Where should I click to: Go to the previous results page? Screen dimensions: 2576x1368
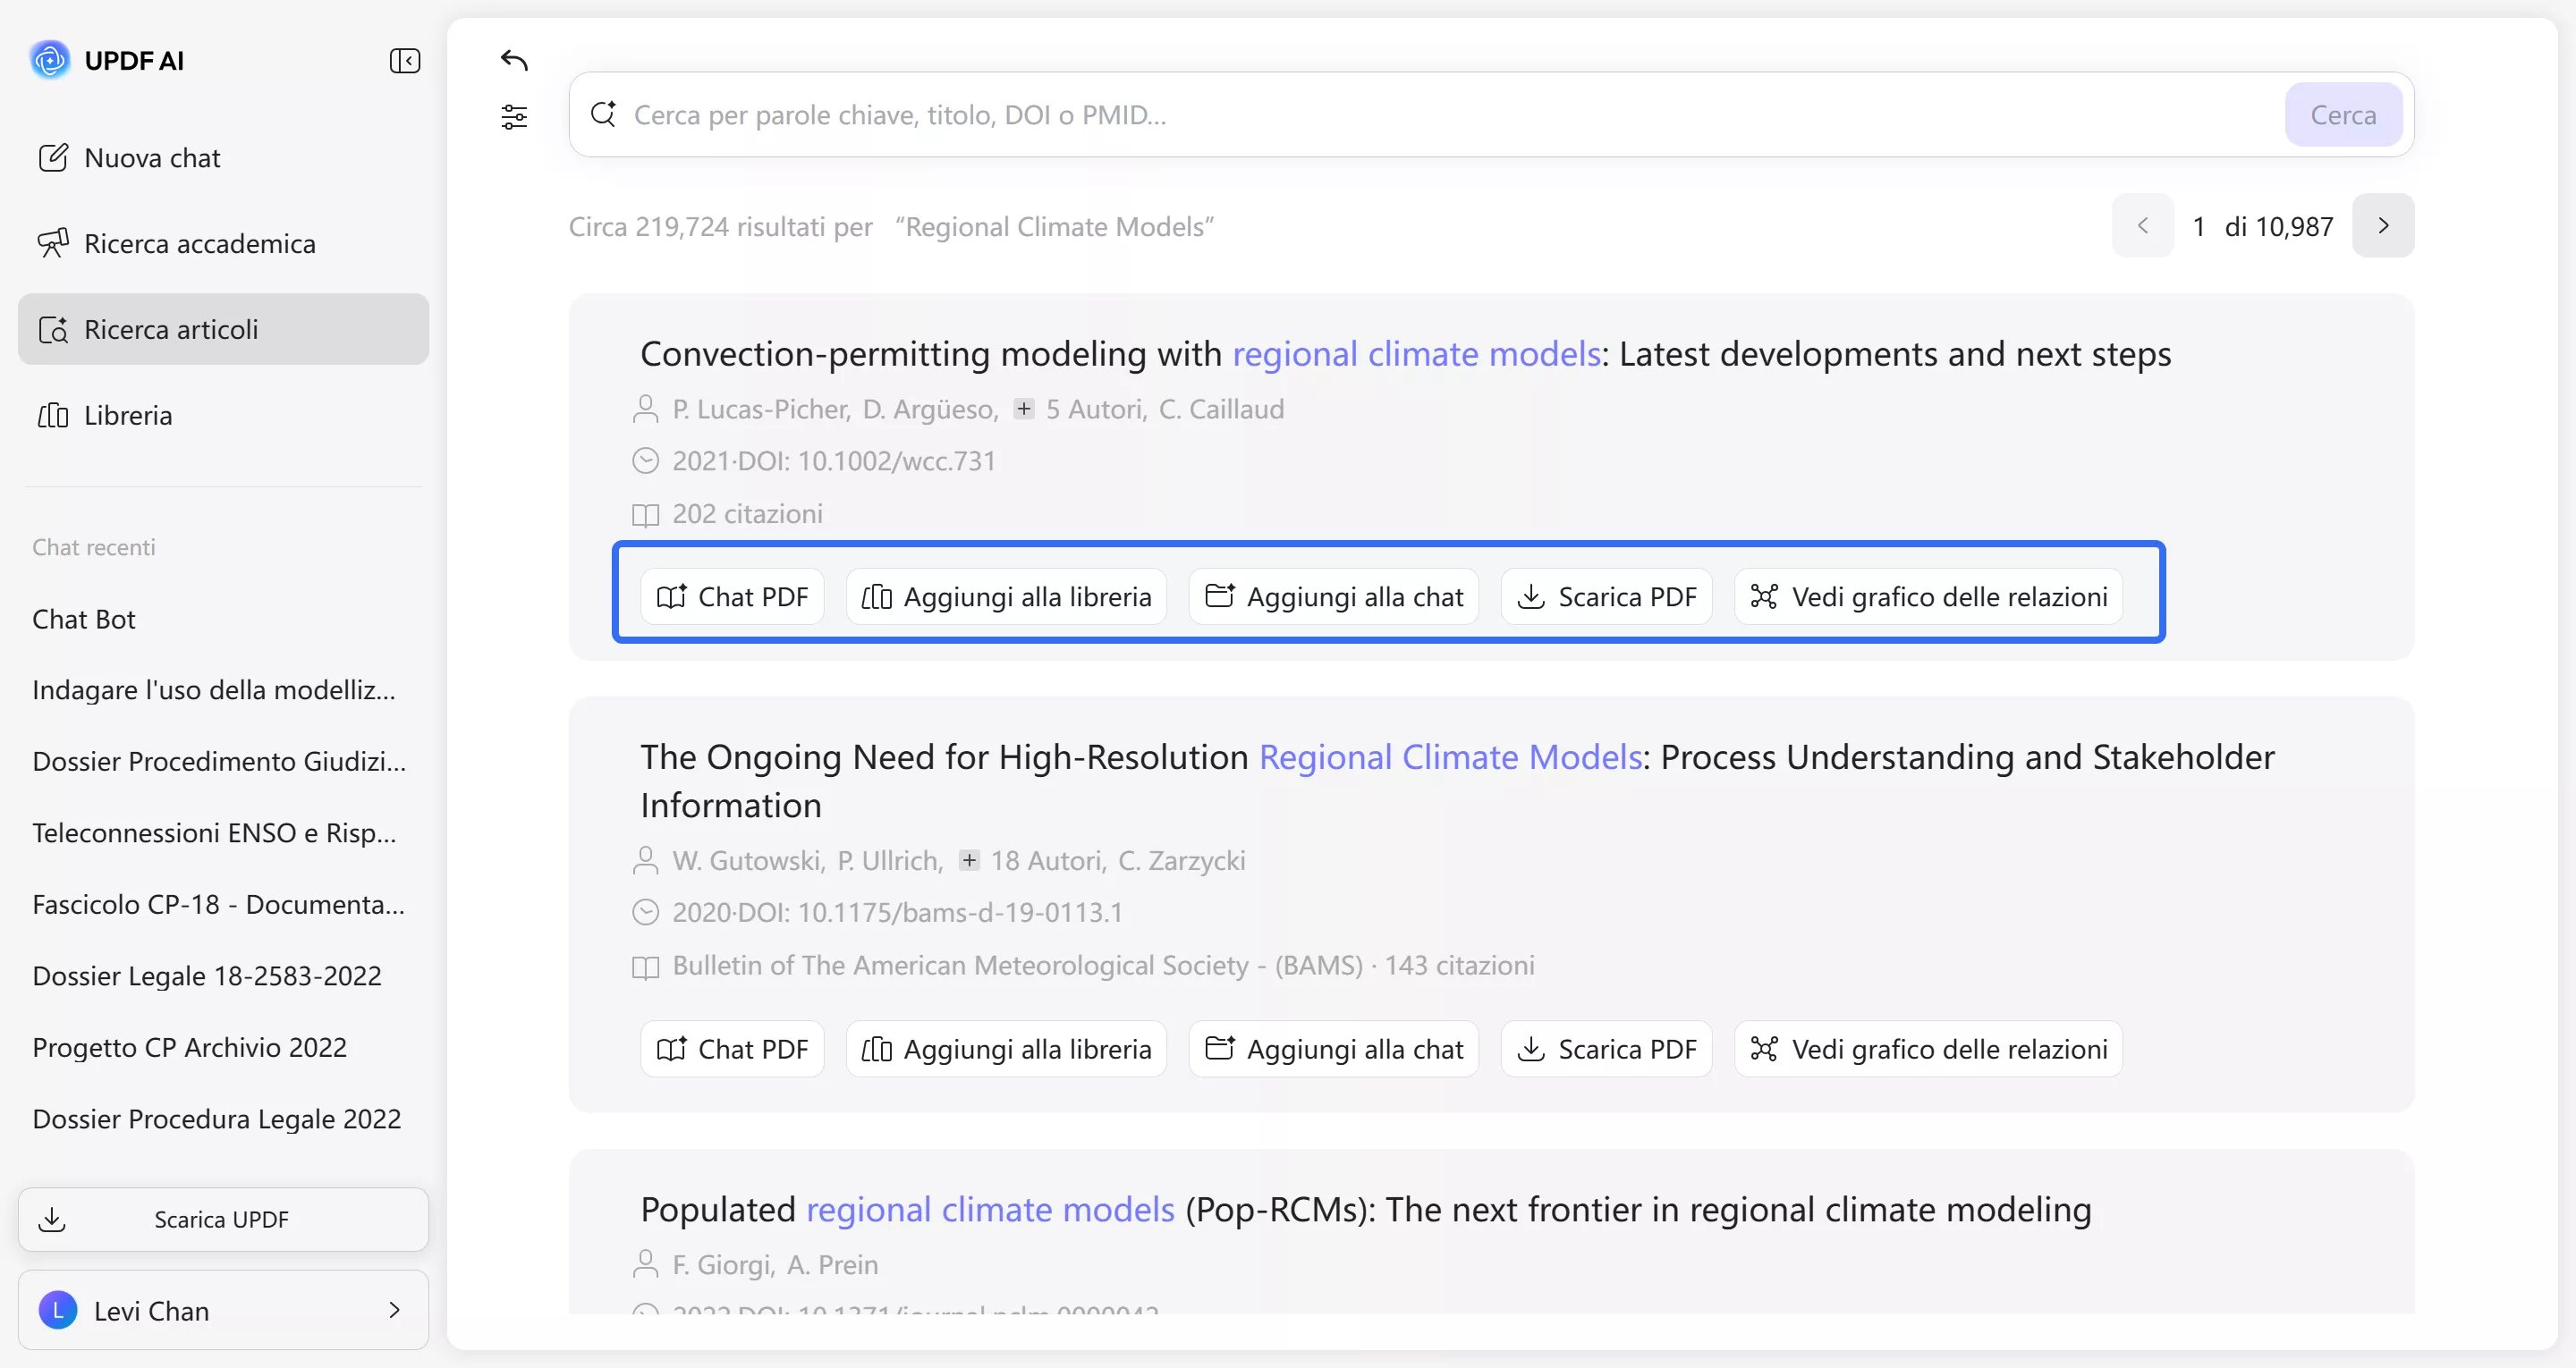[x=2142, y=226]
